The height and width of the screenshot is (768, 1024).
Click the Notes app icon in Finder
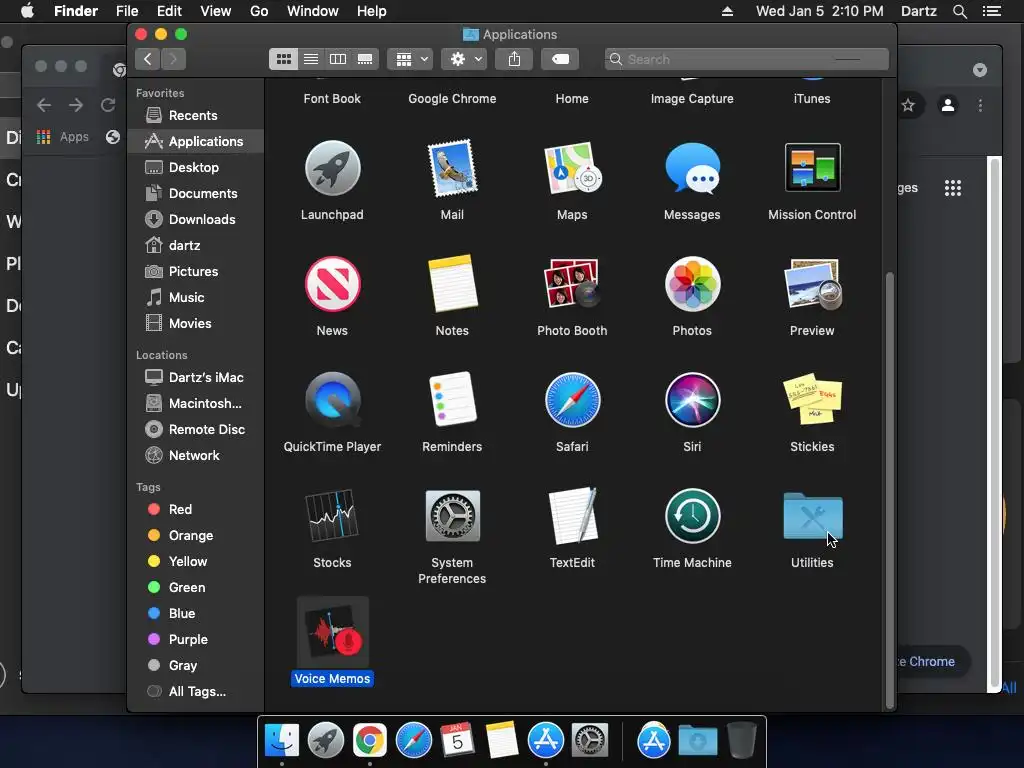pos(452,284)
